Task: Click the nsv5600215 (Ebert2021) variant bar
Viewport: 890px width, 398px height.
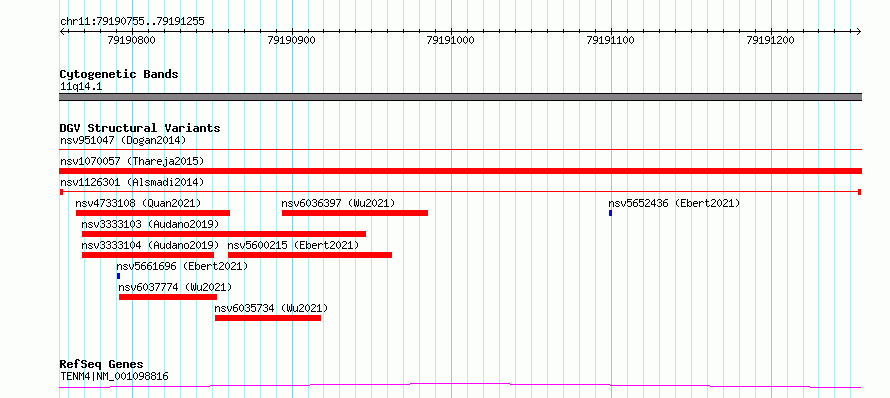Action: click(310, 255)
